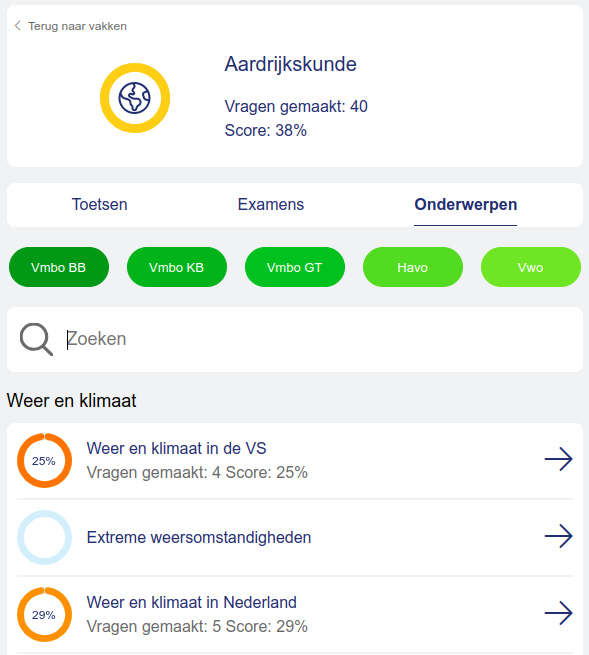Click the magnifying glass search icon
Screen dimensions: 589x655
click(x=36, y=339)
